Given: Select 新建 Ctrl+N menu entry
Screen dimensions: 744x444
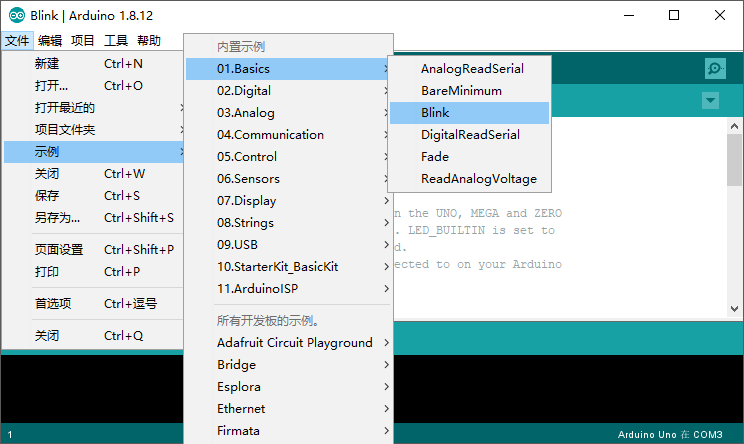Looking at the screenshot, I should (x=93, y=64).
